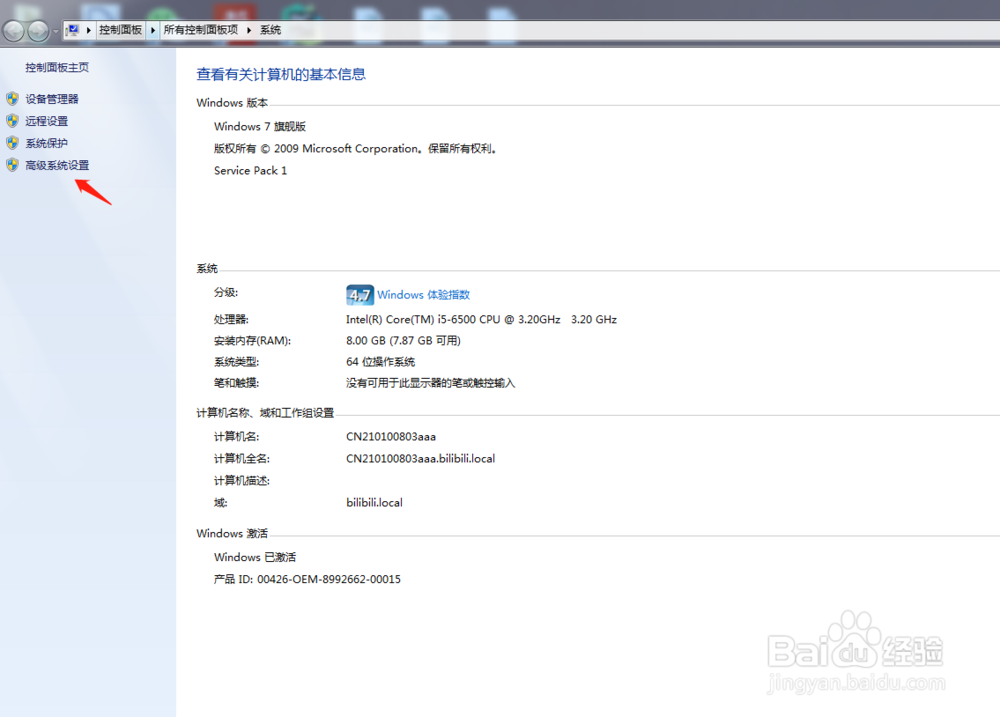The height and width of the screenshot is (717, 1000).
Task: Click the domain value bilibili.local
Action: click(374, 502)
